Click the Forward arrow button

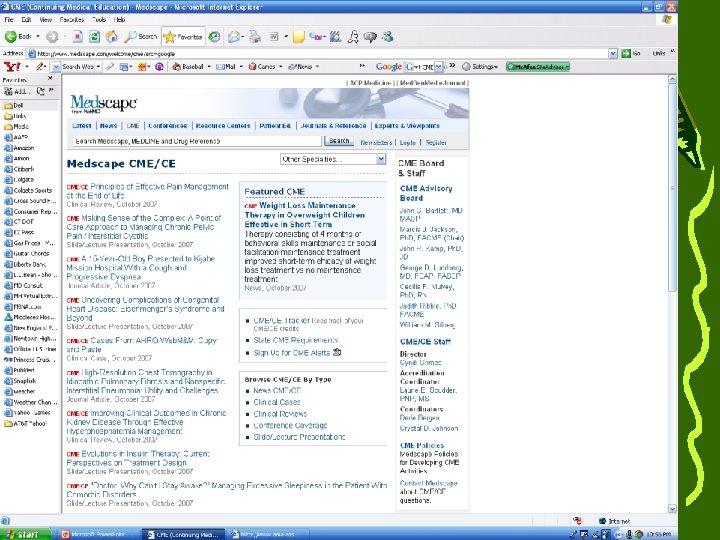[52, 37]
